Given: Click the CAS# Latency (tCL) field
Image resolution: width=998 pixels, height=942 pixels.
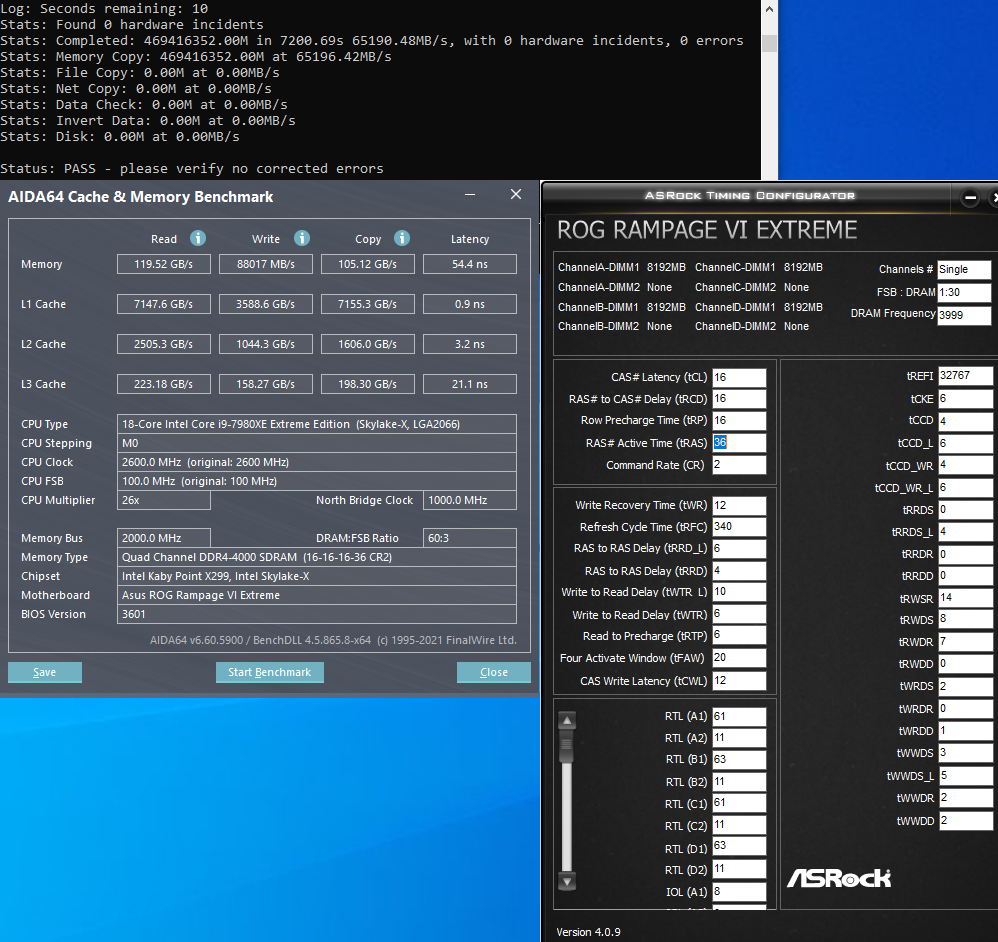Looking at the screenshot, I should coord(739,377).
